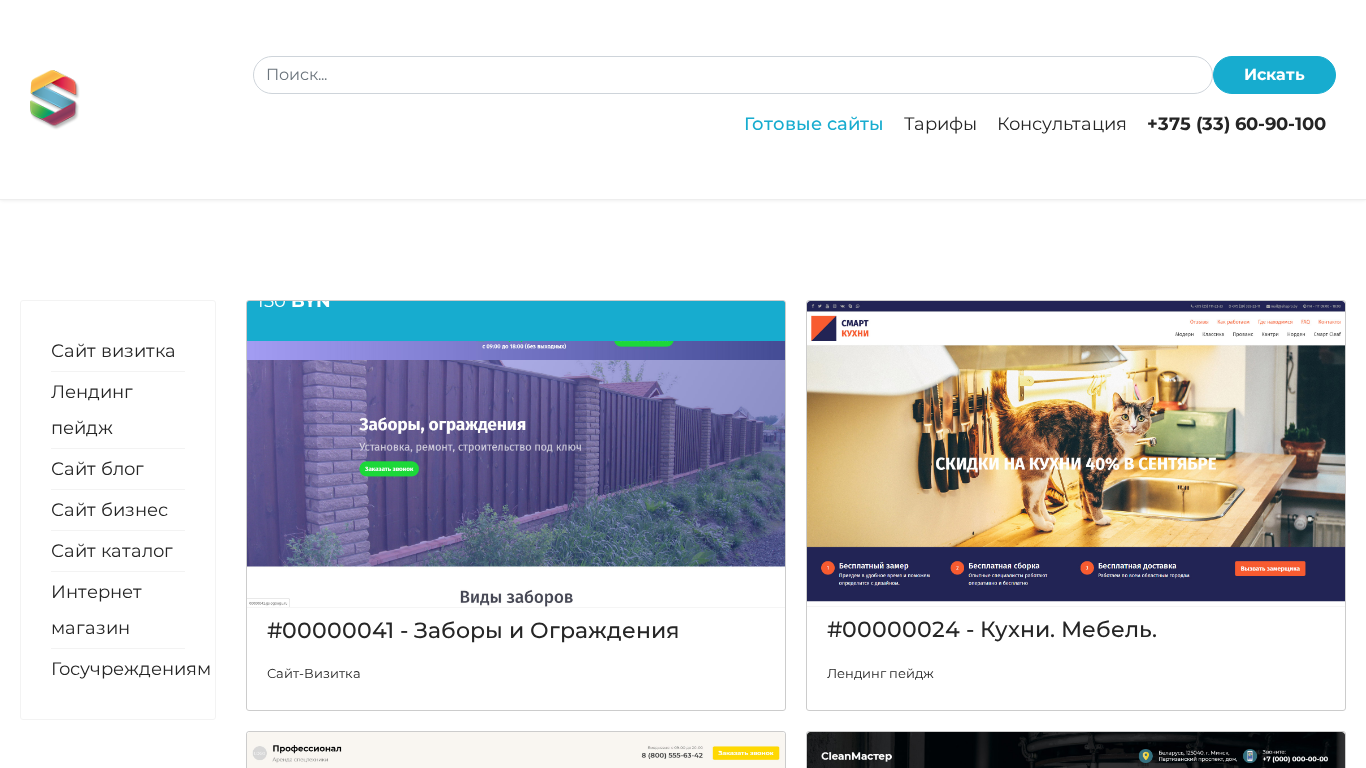Open the Госучреждениям category

tap(131, 669)
